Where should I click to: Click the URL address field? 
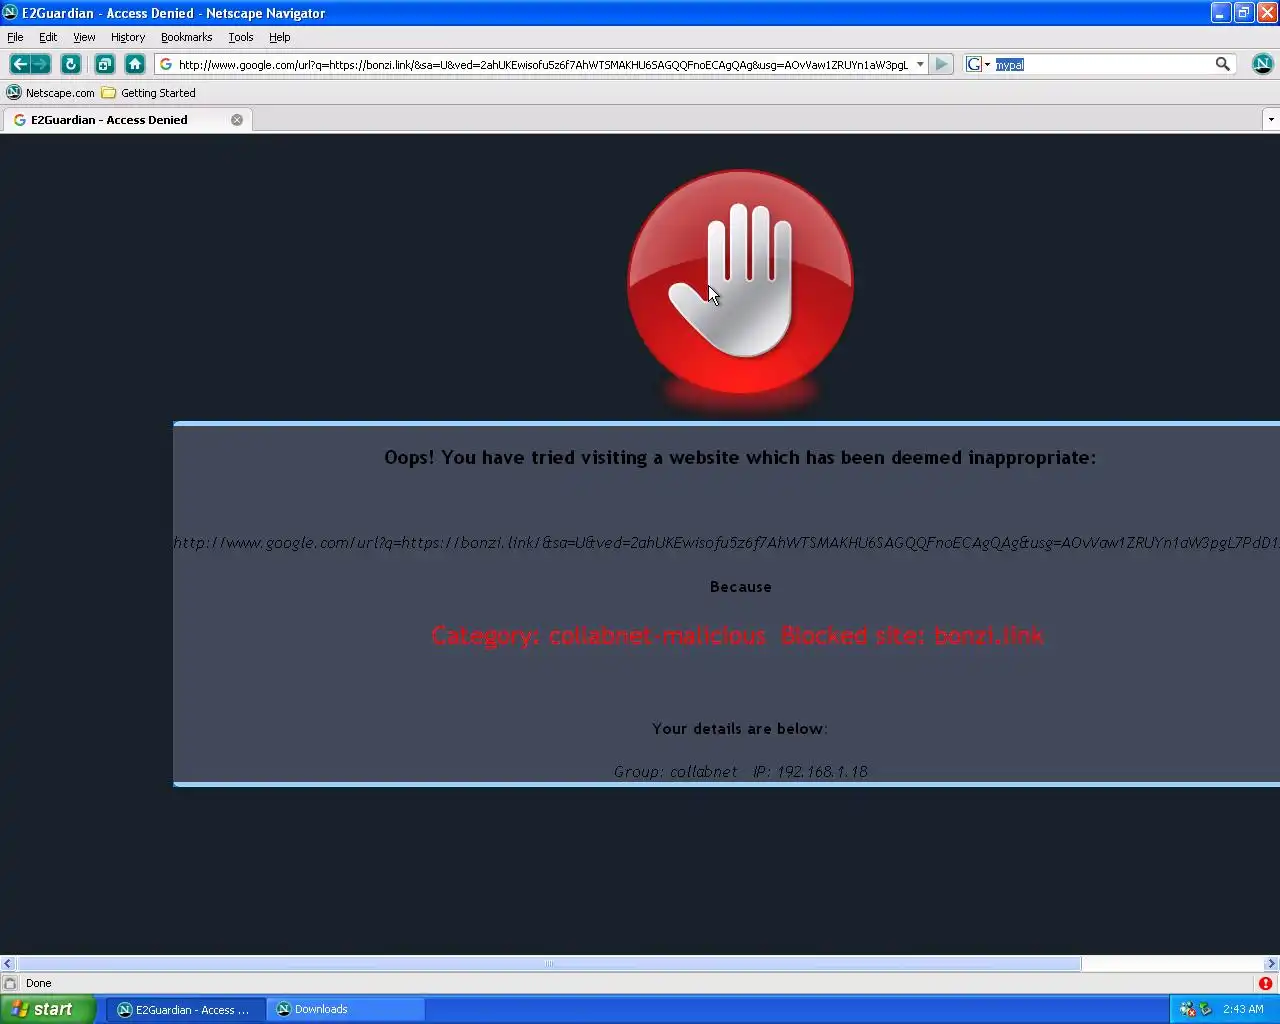(543, 64)
